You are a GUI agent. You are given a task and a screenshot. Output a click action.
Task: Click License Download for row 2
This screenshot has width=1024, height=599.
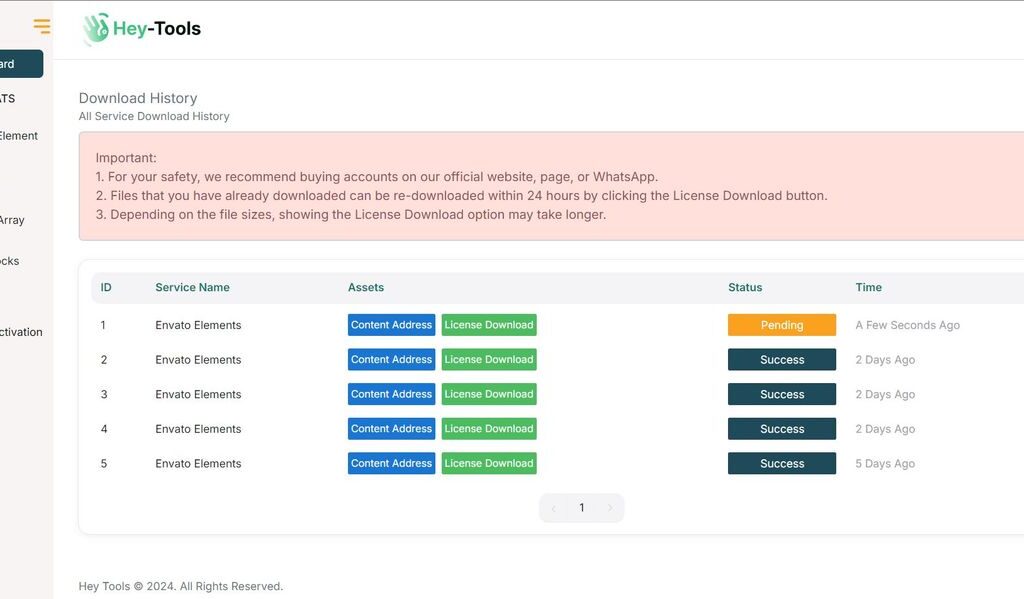click(x=489, y=359)
